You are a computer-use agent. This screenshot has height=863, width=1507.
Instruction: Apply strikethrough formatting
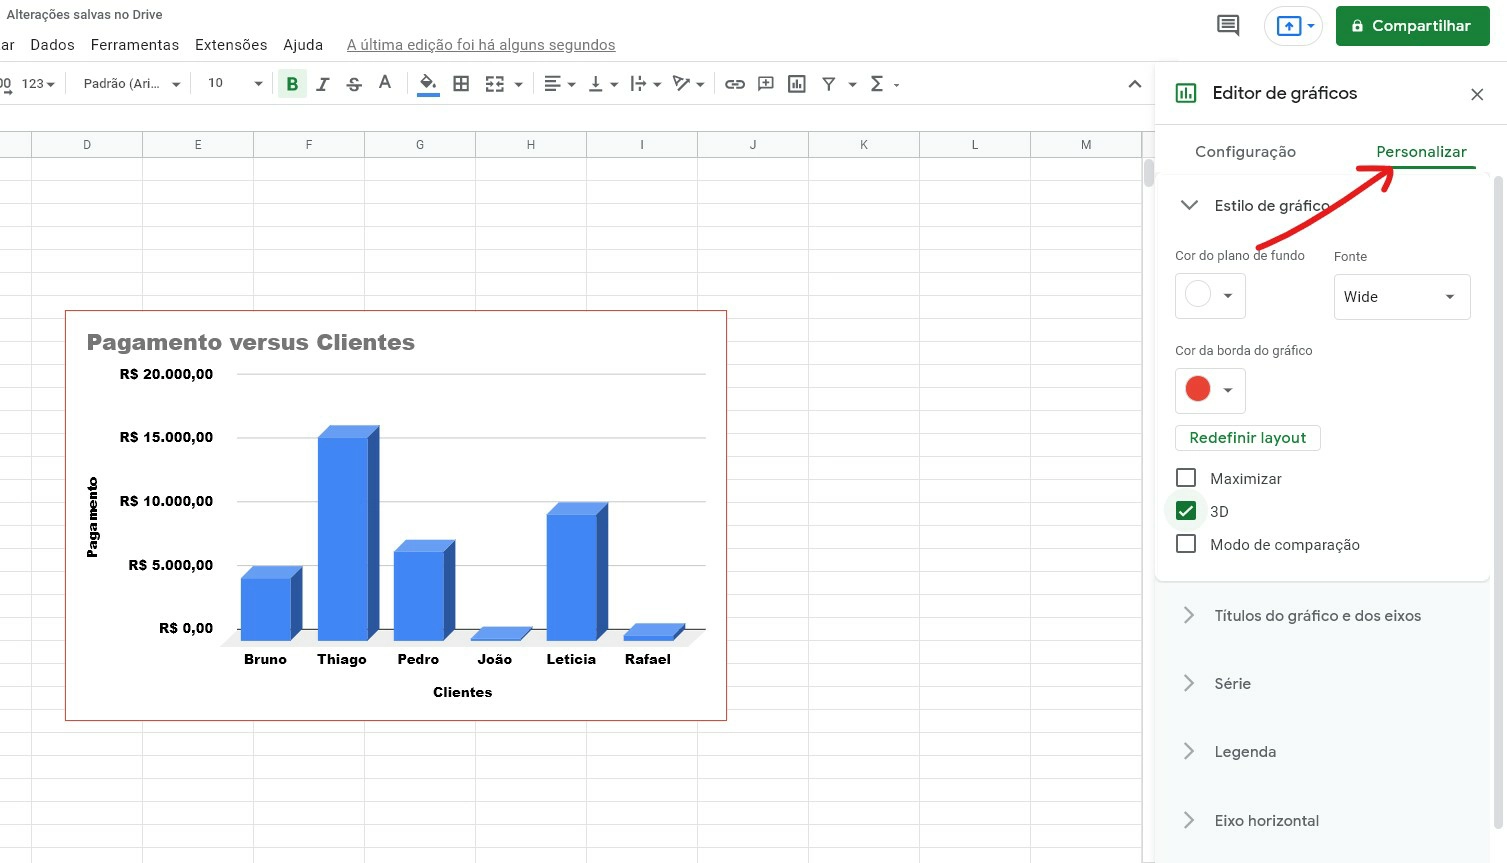pyautogui.click(x=354, y=84)
